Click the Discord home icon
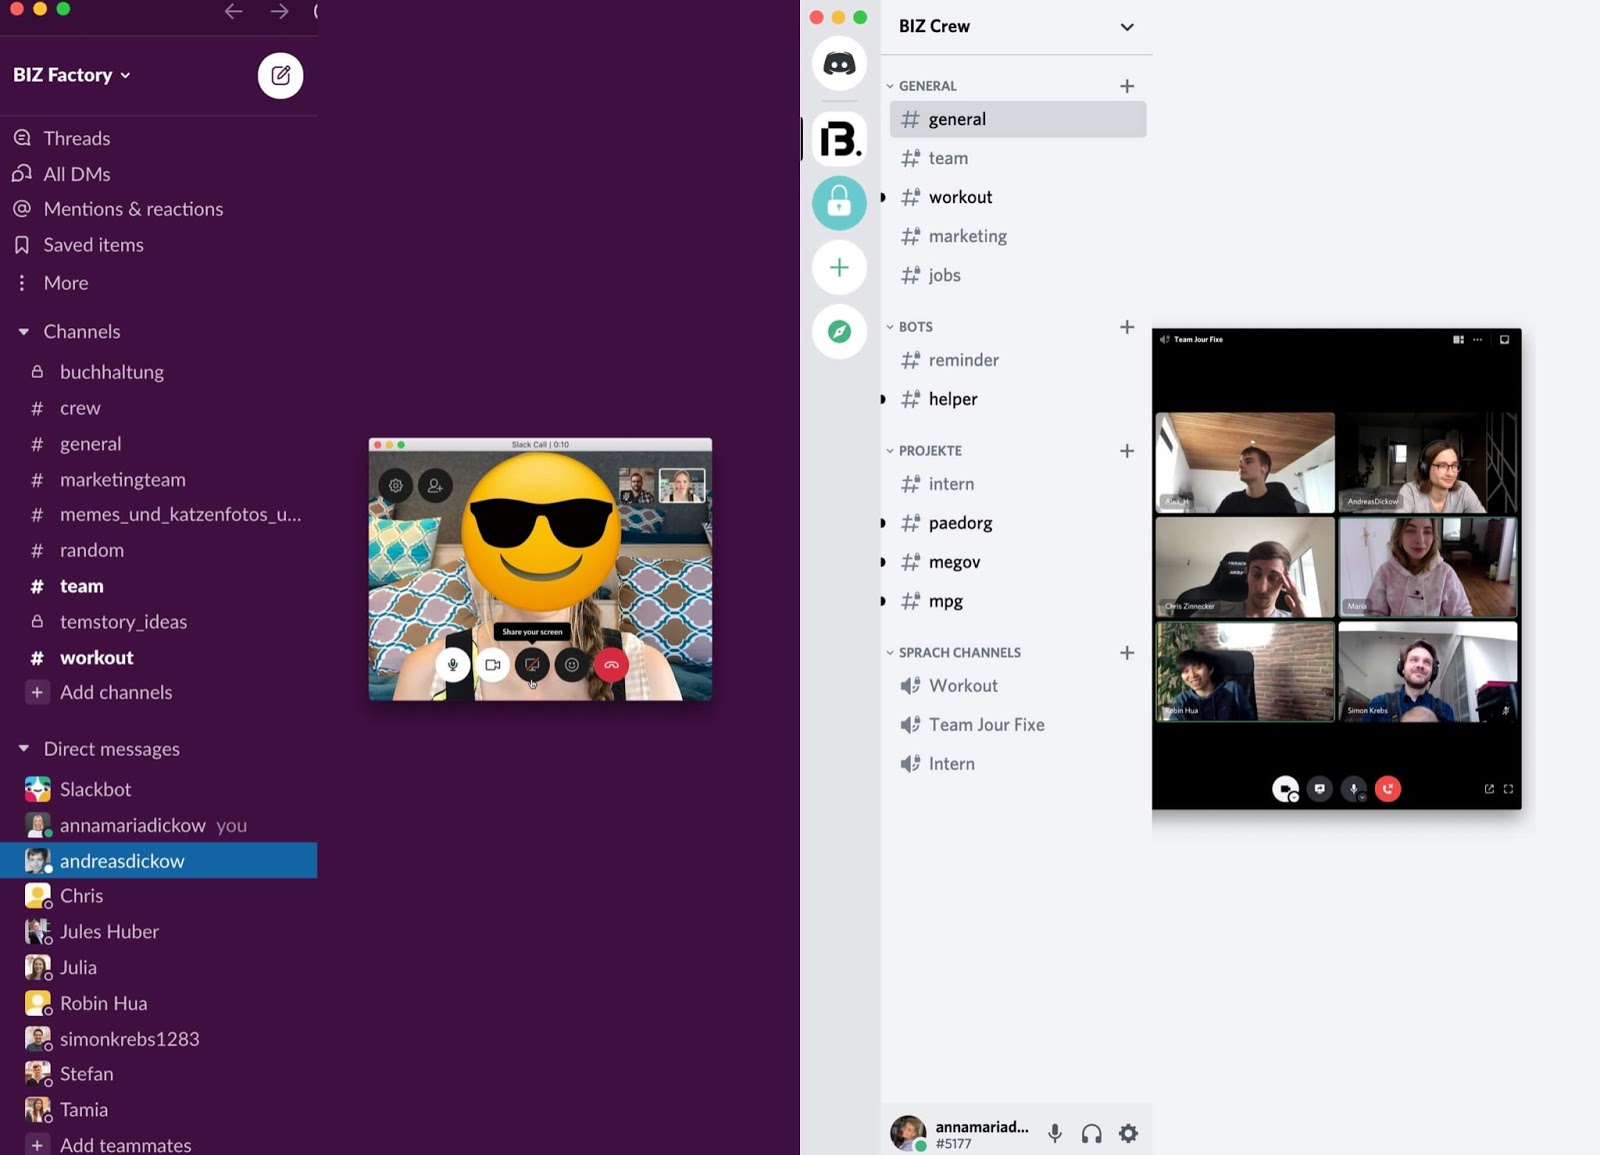Image resolution: width=1600 pixels, height=1155 pixels. coord(839,64)
